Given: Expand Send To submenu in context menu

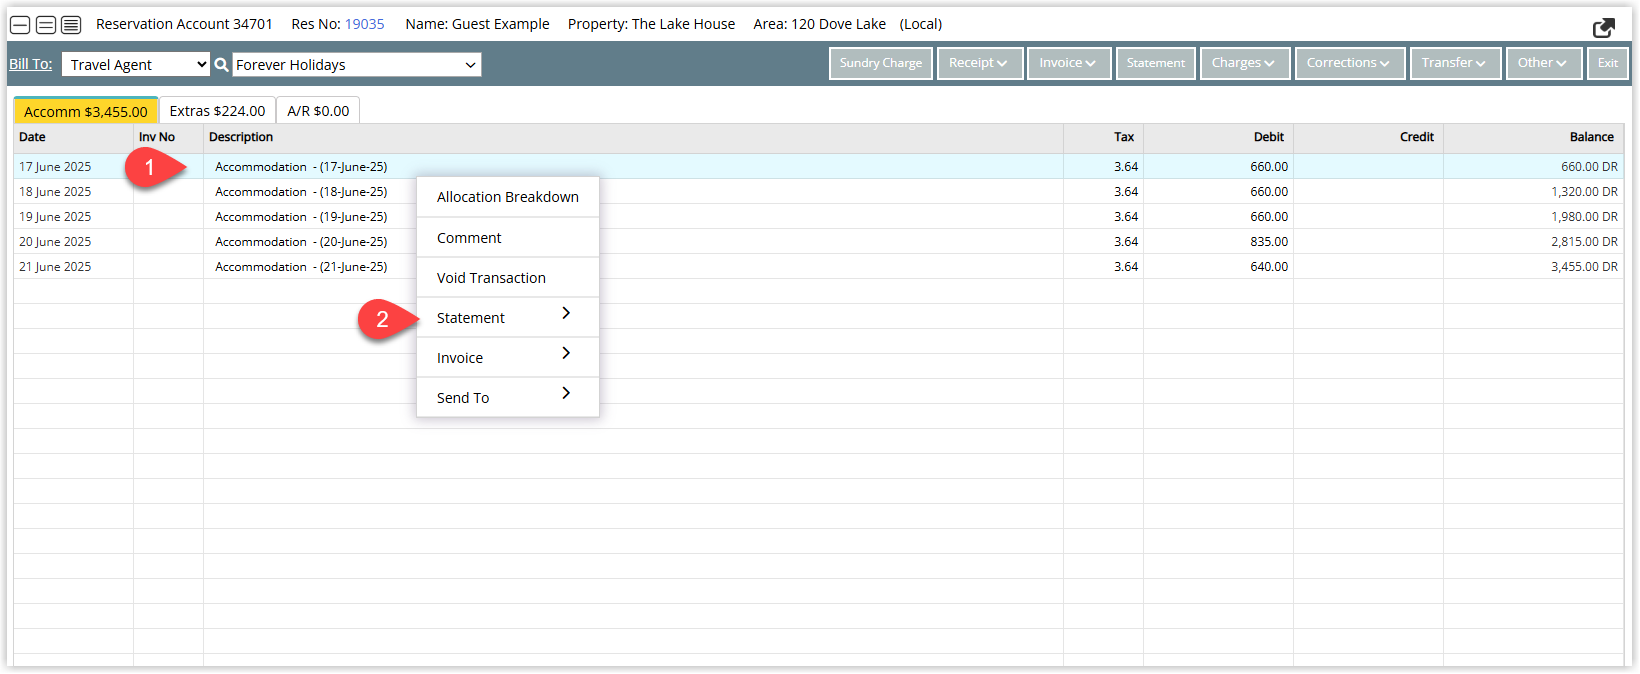Looking at the screenshot, I should (x=508, y=398).
